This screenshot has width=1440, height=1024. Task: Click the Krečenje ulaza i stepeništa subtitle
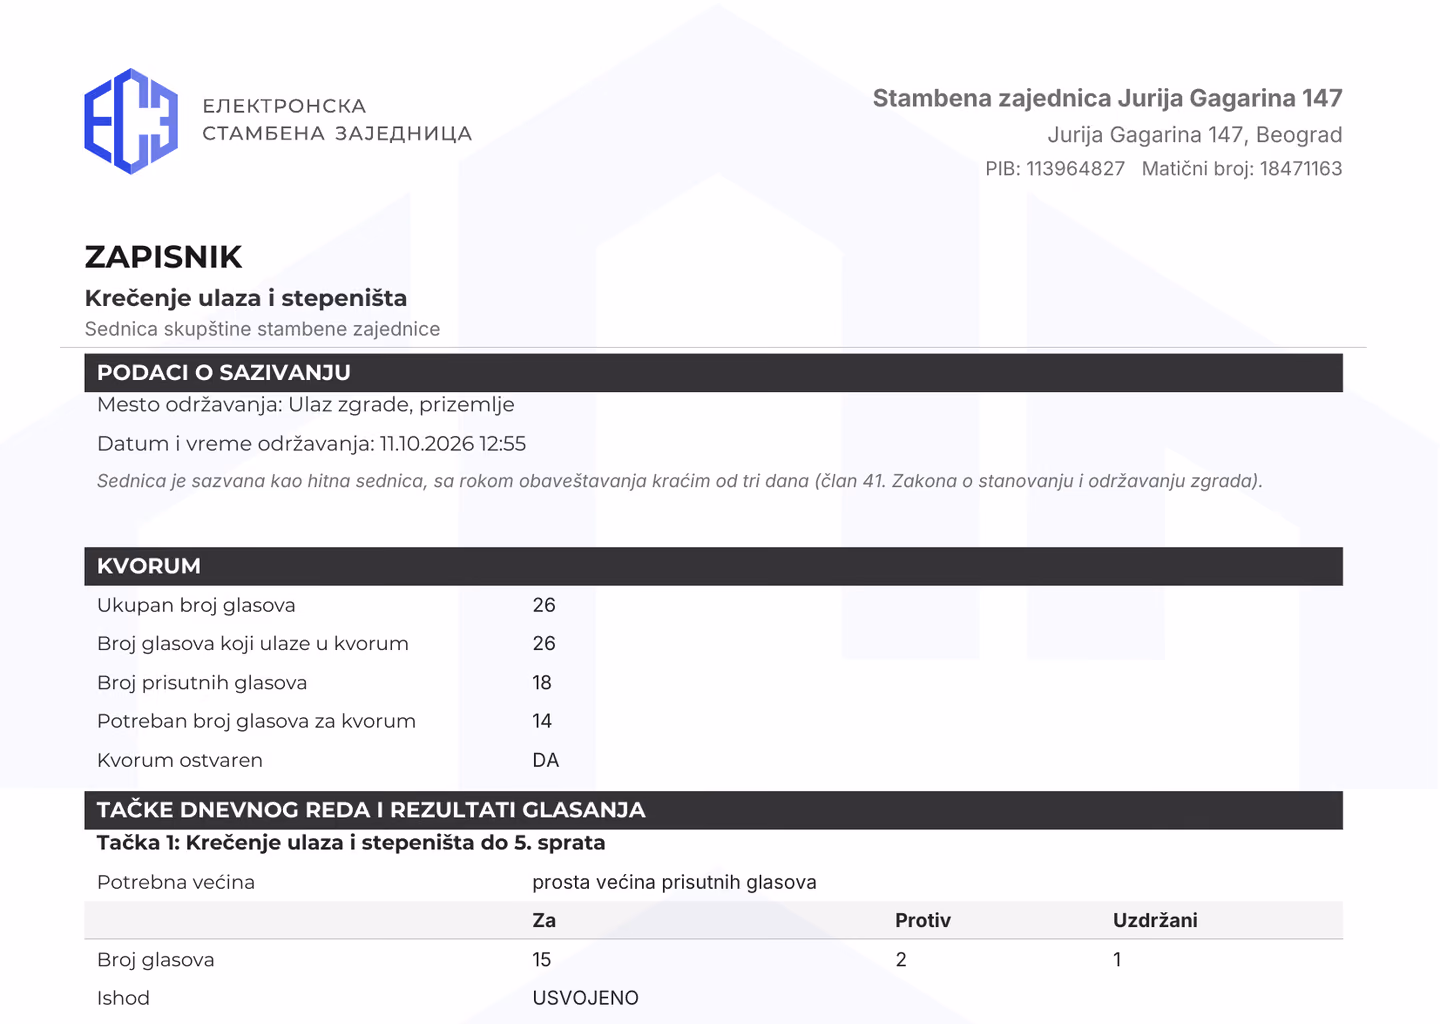pos(246,298)
